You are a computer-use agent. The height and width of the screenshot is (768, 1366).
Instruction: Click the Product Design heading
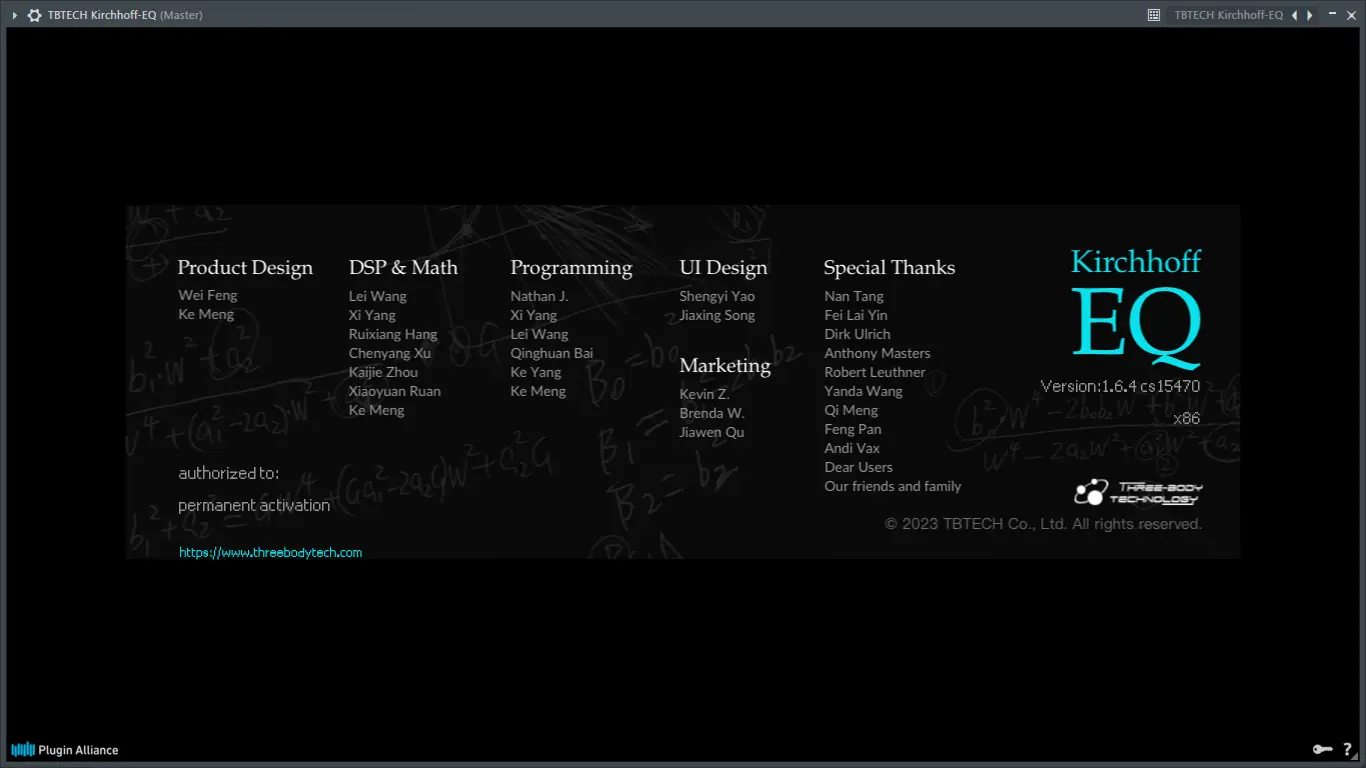coord(245,267)
